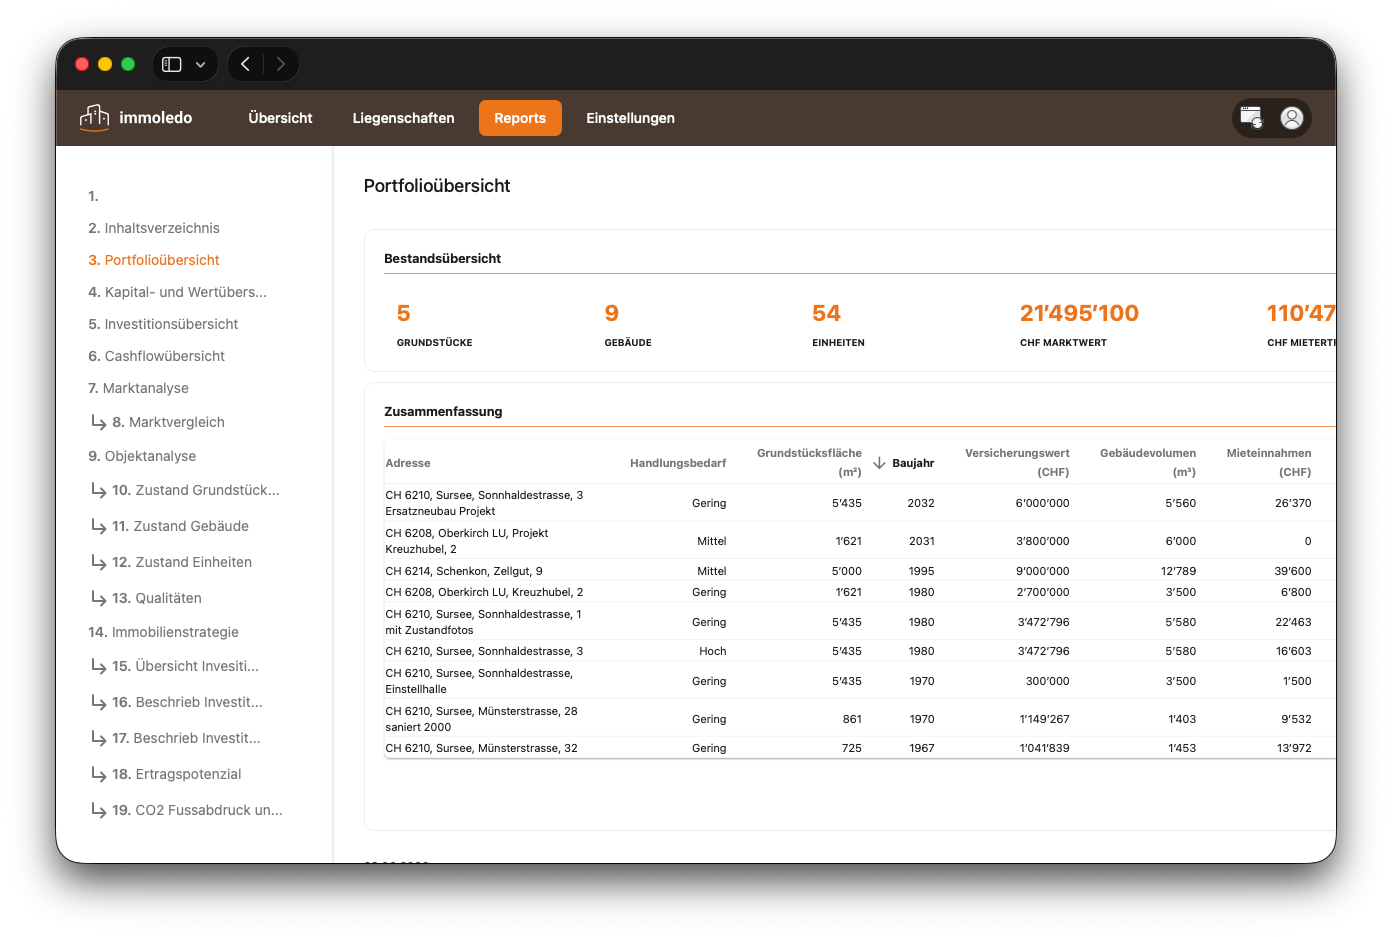The height and width of the screenshot is (937, 1392).
Task: Toggle the sidebar panel icon
Action: tap(172, 64)
